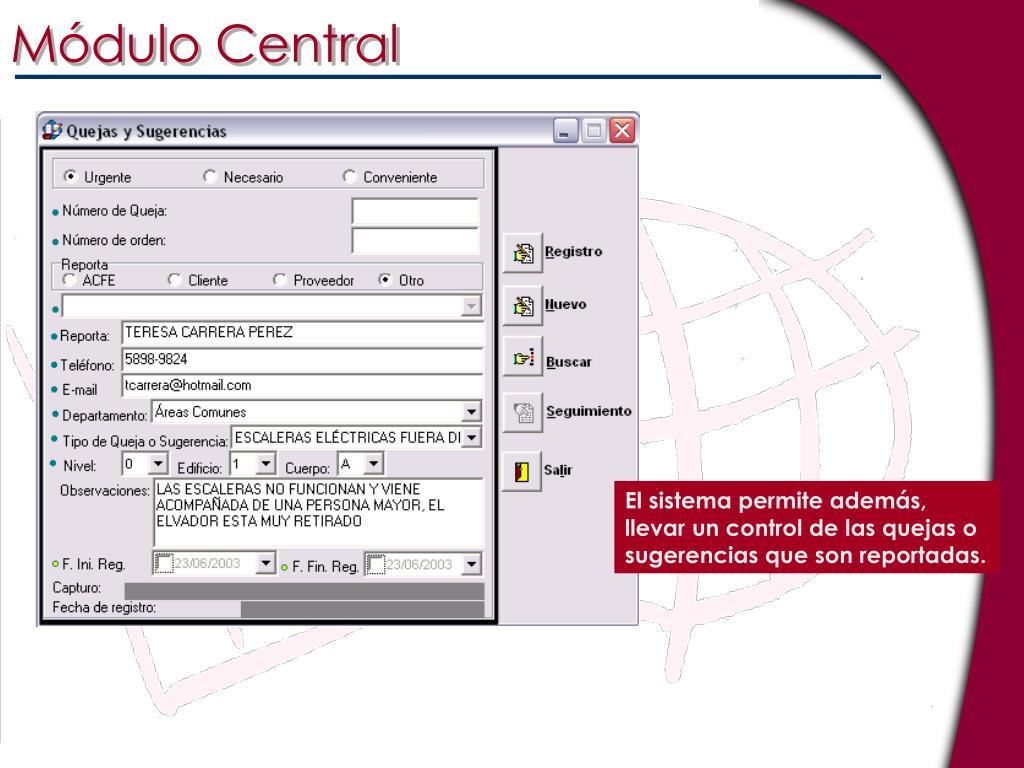Screen dimensions: 1024x768
Task: Click the Quejas y Sugerencias title bar icon
Action: click(52, 130)
